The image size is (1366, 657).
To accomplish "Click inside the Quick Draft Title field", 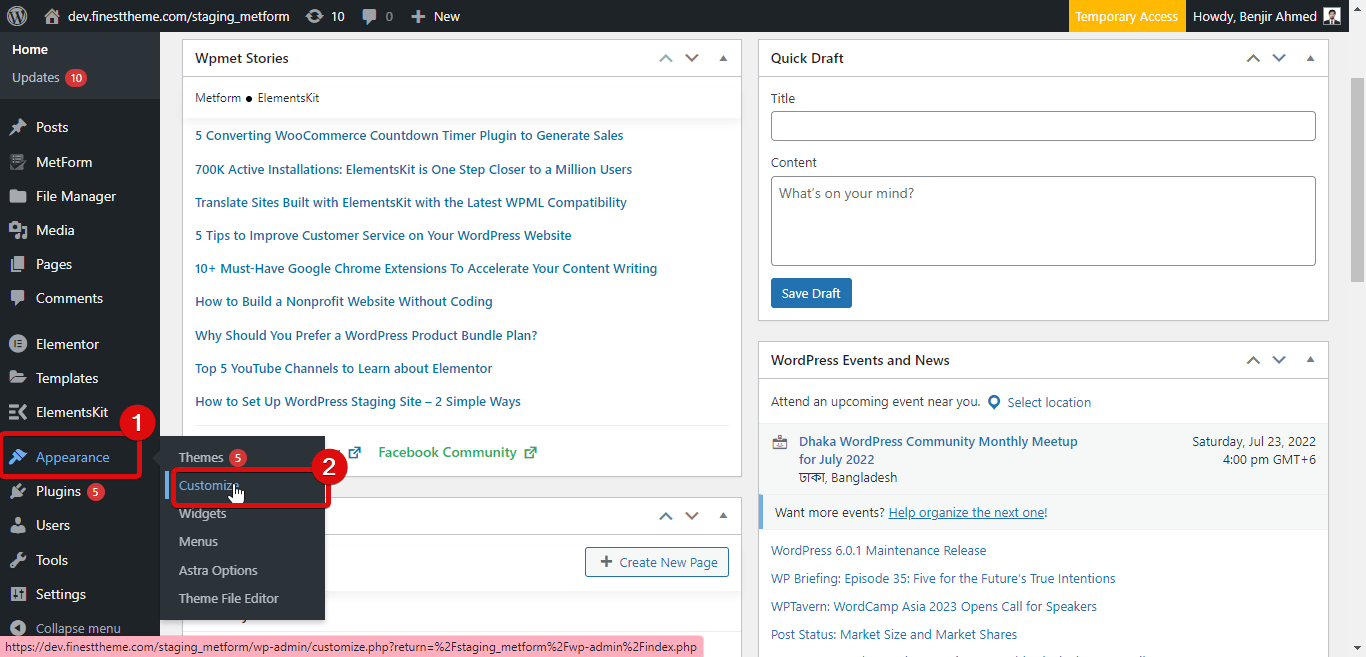I will tap(1043, 125).
